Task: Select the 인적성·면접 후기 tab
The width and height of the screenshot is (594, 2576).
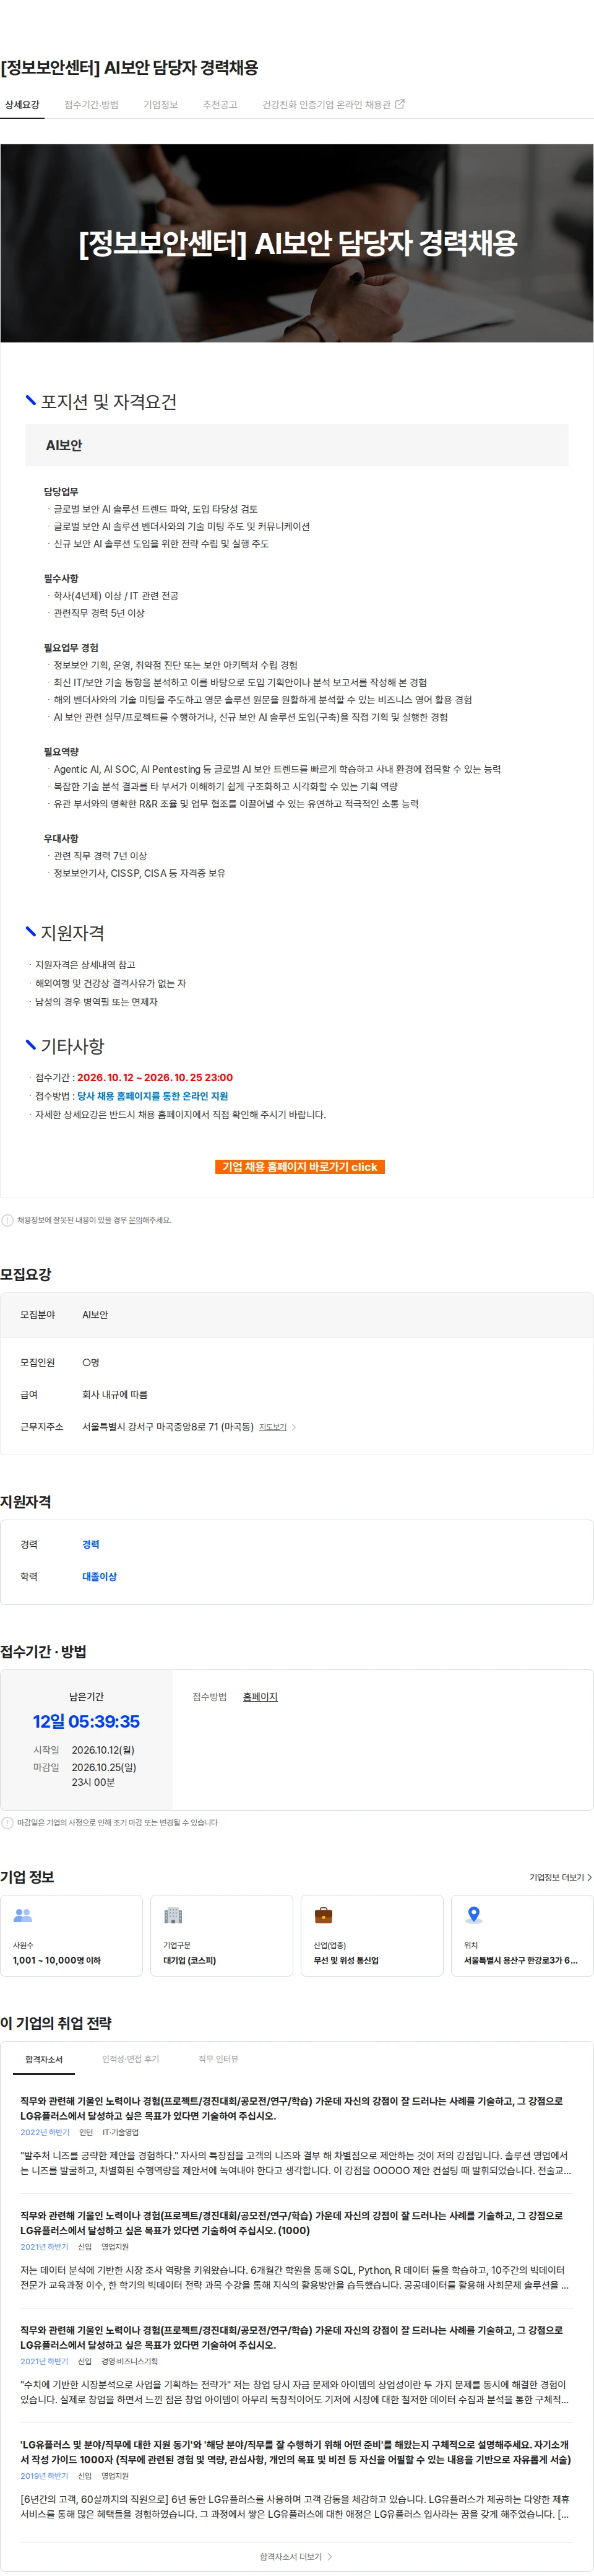Action: (130, 2060)
